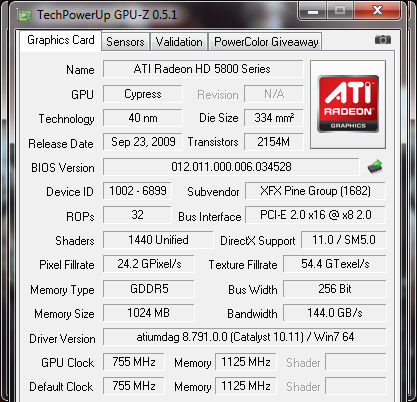Click the Die Size value 334 mm²
The height and width of the screenshot is (402, 417).
274,118
